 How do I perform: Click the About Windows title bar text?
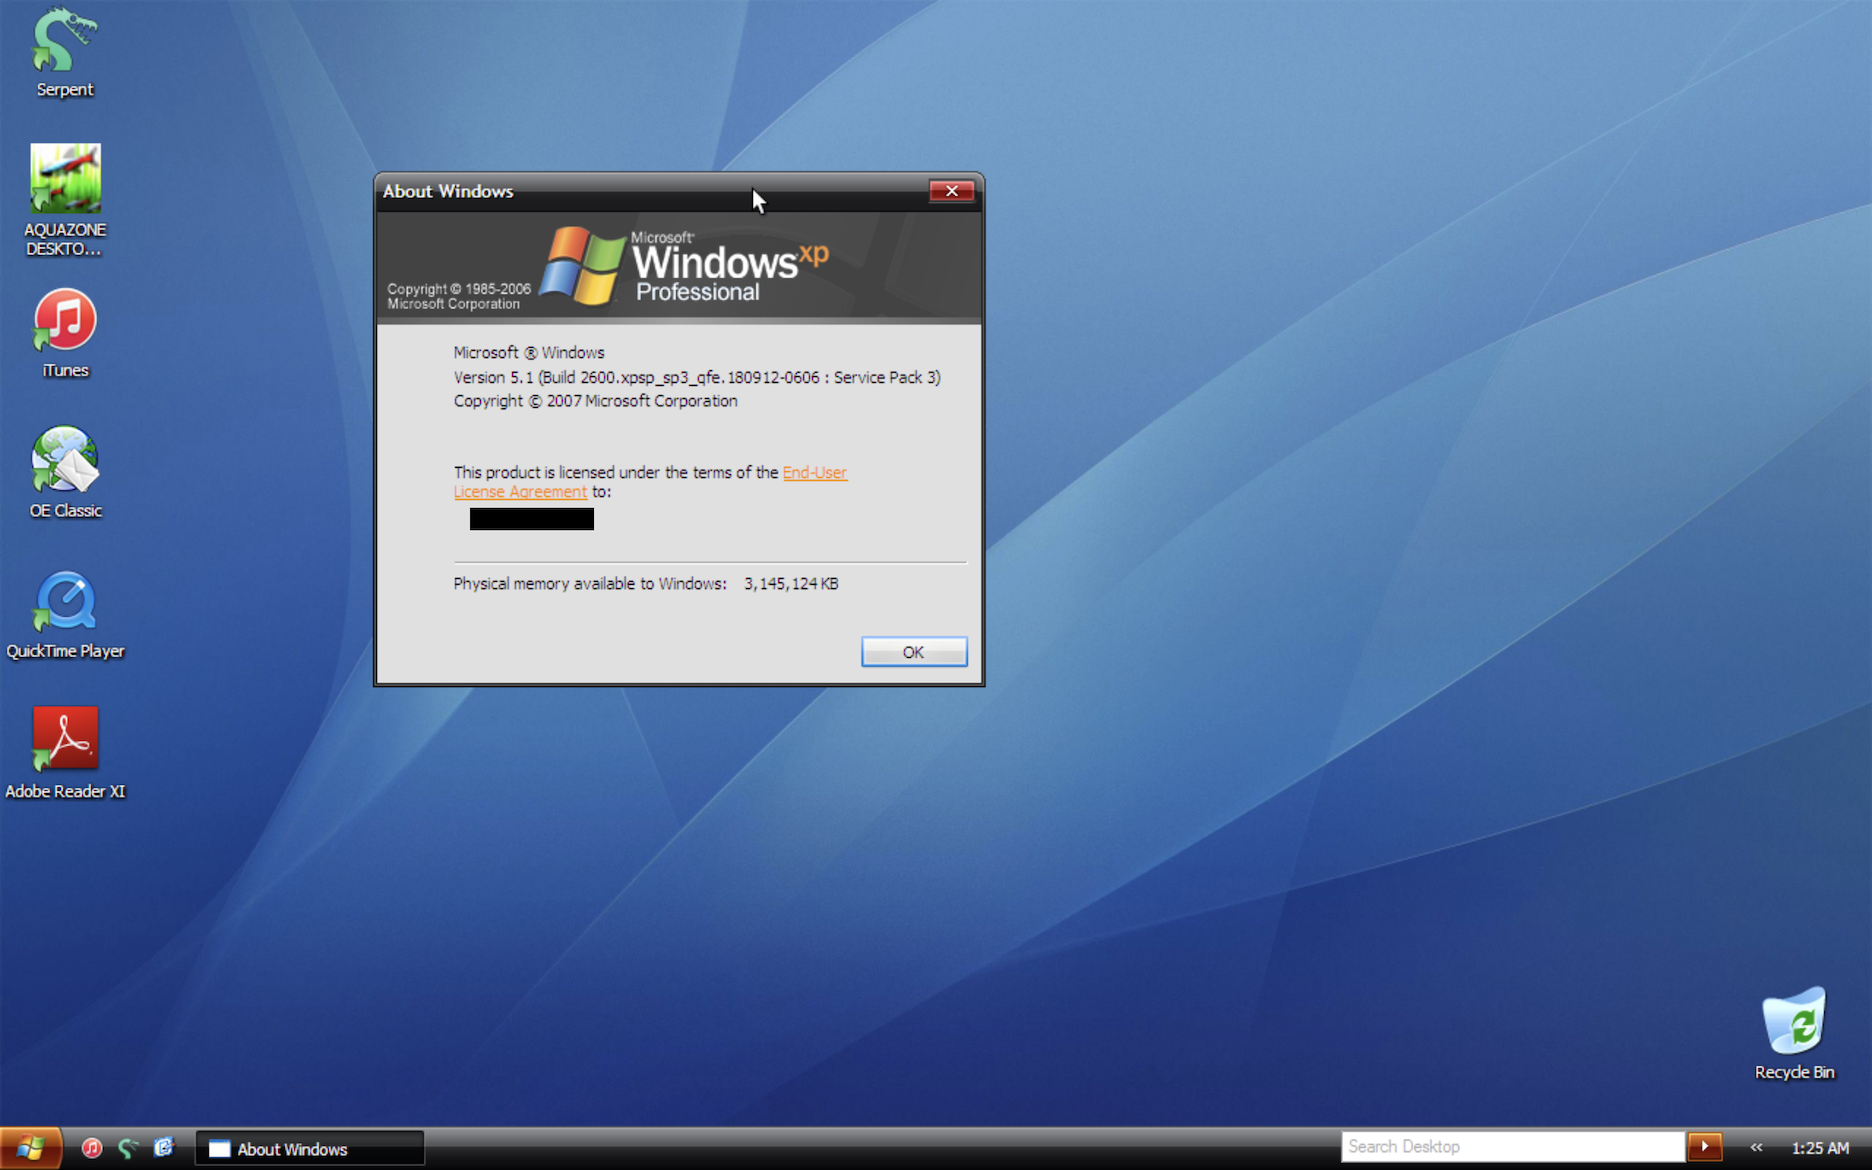[448, 191]
